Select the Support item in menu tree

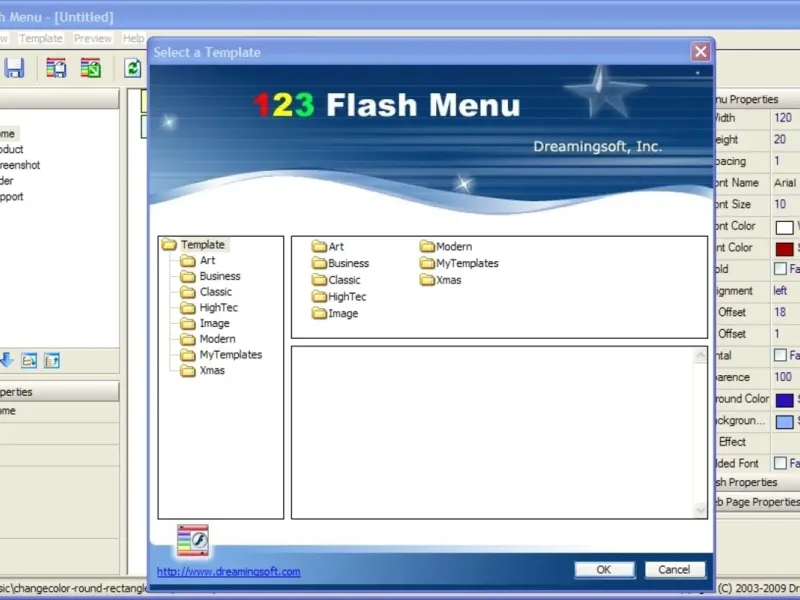click(x=12, y=196)
